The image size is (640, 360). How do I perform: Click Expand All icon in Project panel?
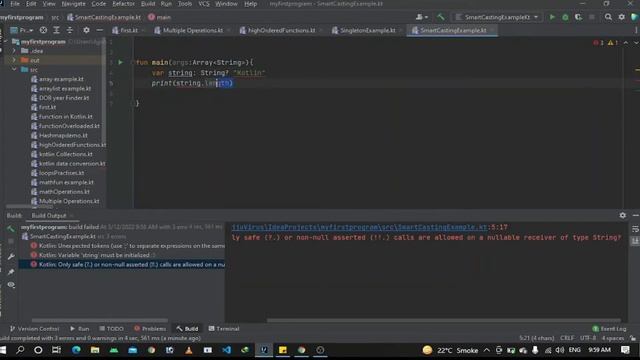56,30
